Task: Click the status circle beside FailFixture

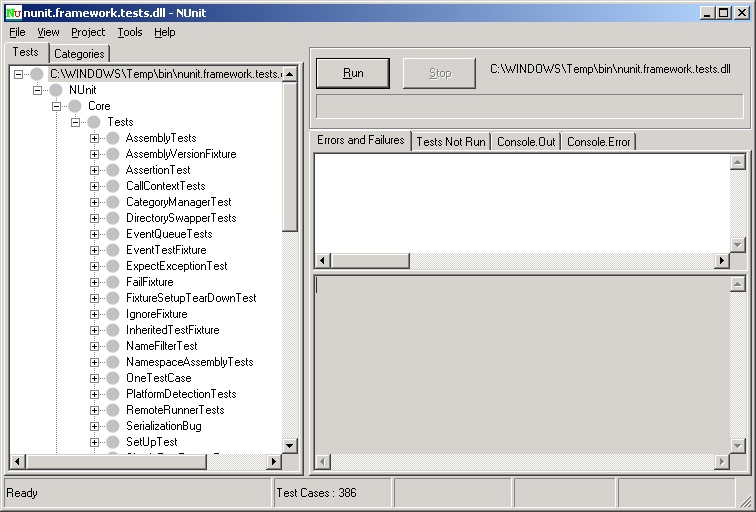Action: tap(113, 282)
